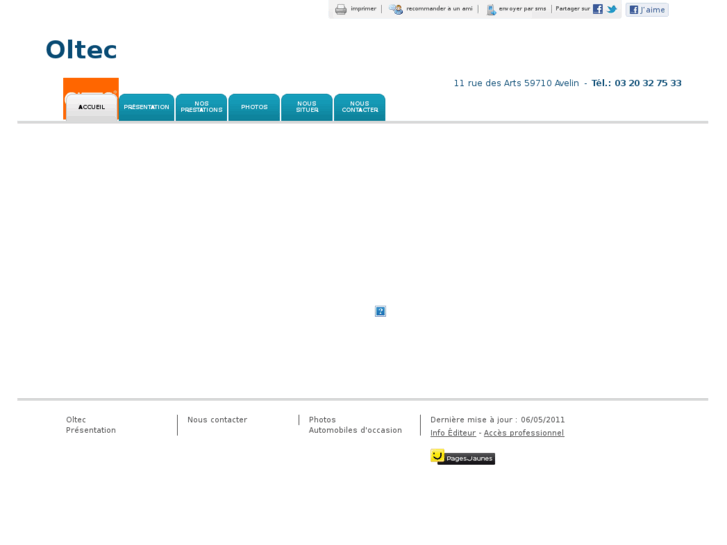Open the footer Nous contacter link
The width and height of the screenshot is (727, 545).
tap(217, 420)
